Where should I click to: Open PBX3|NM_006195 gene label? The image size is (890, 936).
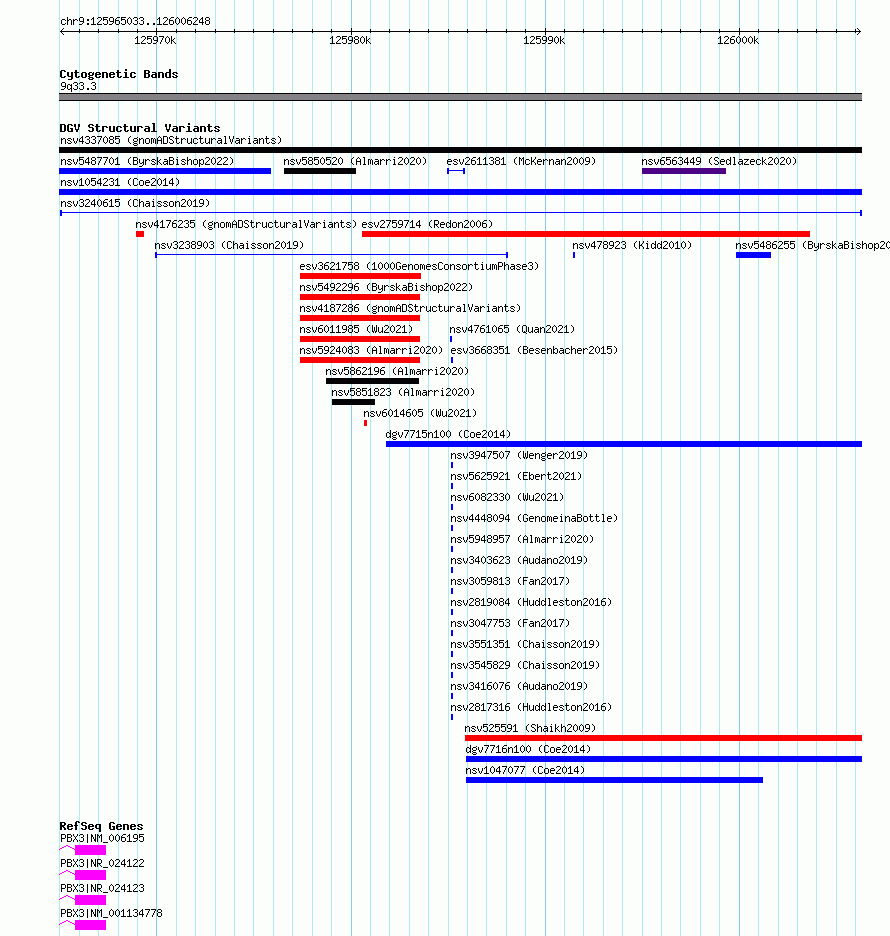(102, 838)
